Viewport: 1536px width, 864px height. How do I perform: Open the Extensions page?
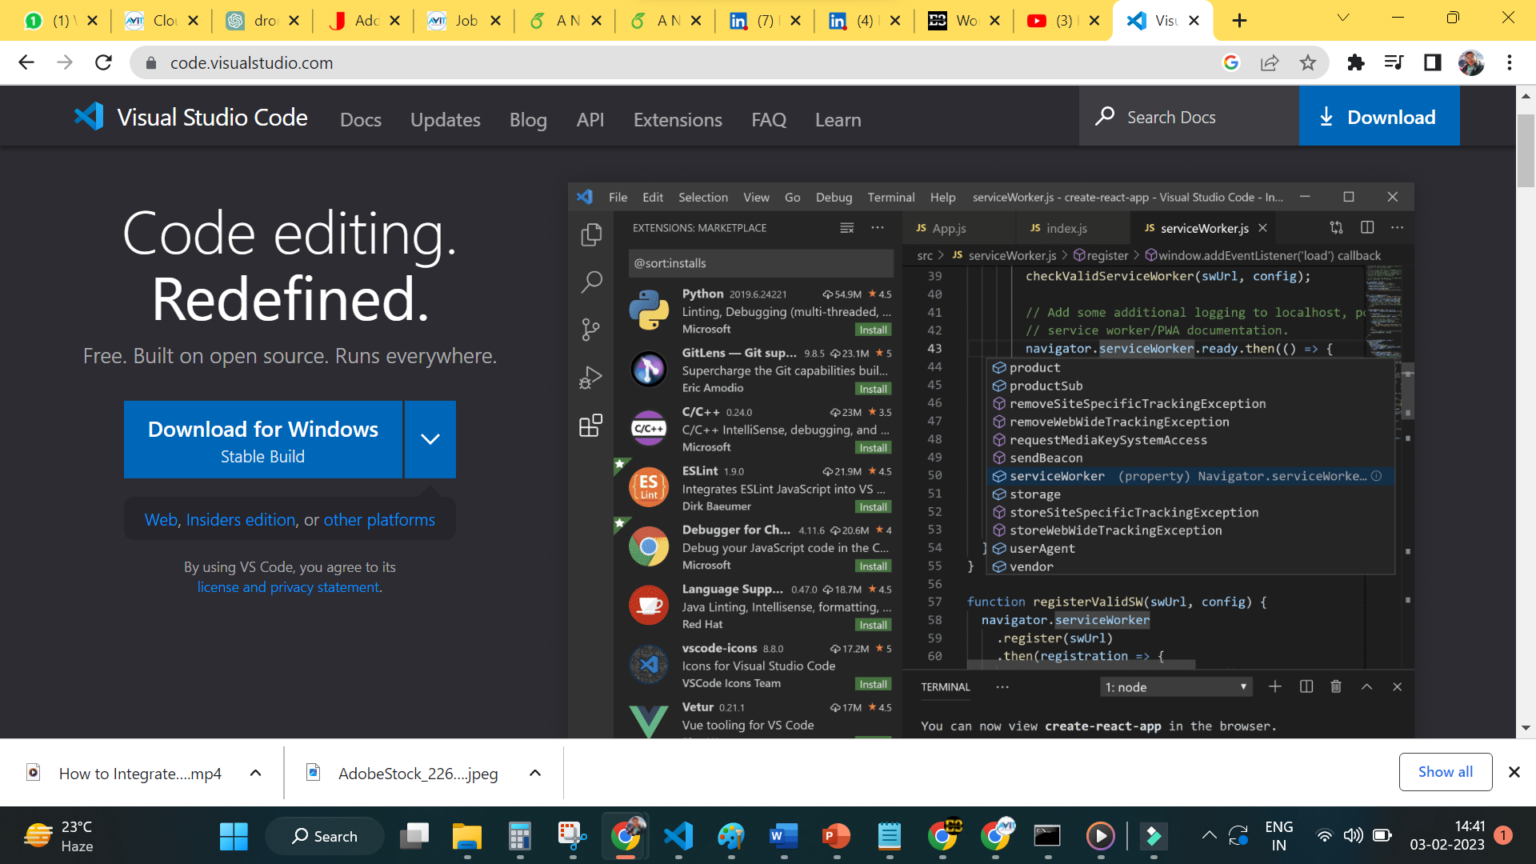[x=678, y=119]
